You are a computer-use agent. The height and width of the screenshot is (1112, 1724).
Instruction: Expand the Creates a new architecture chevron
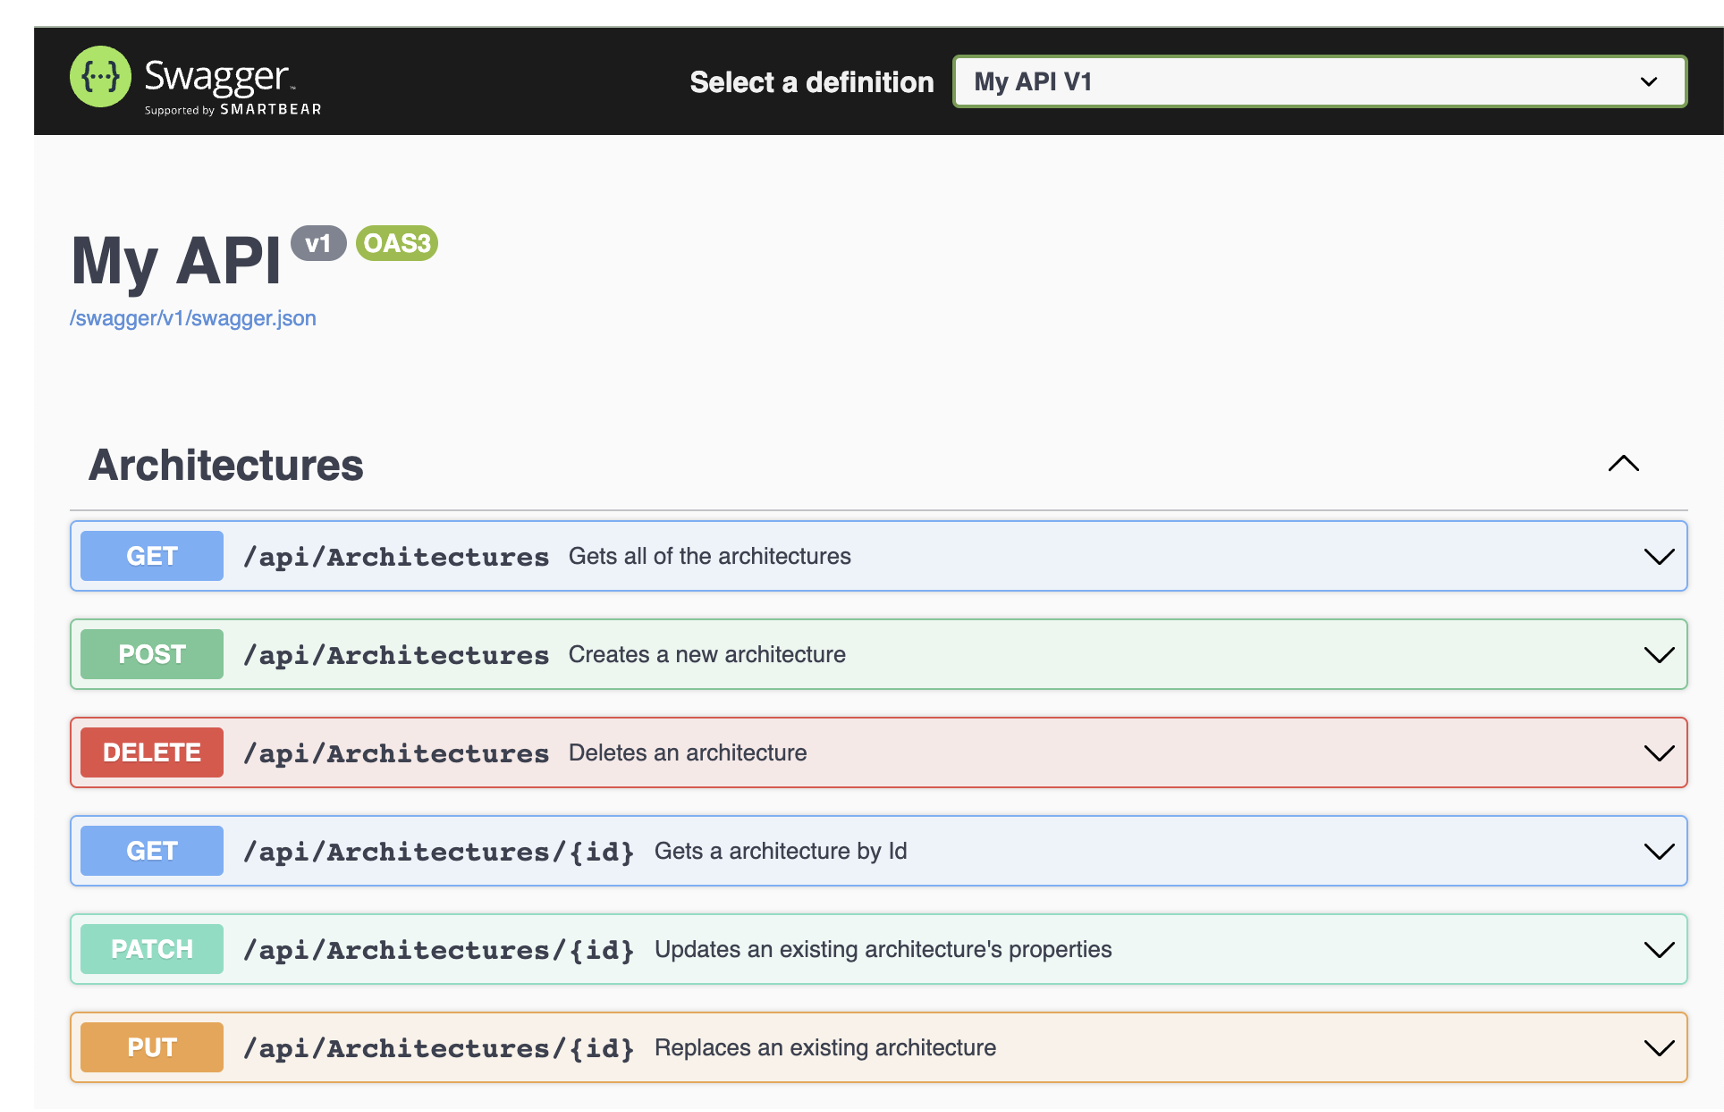pyautogui.click(x=1658, y=655)
